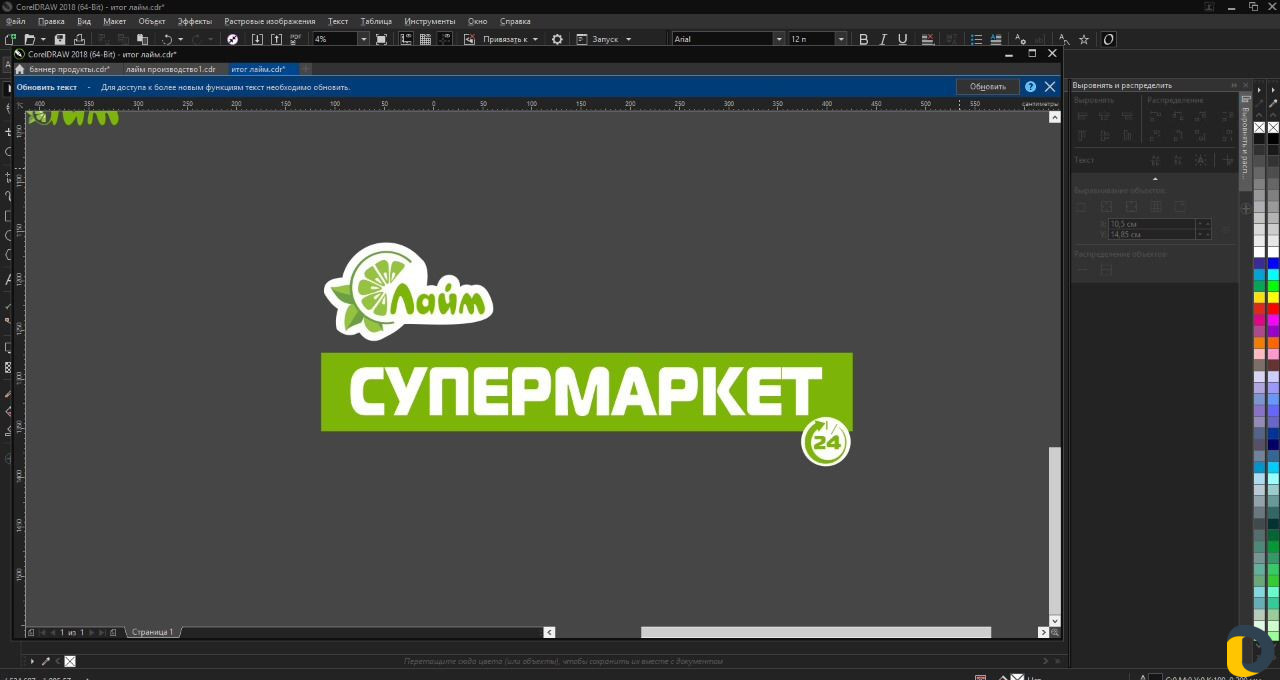Click the Export icon
The image size is (1280, 680).
click(276, 39)
